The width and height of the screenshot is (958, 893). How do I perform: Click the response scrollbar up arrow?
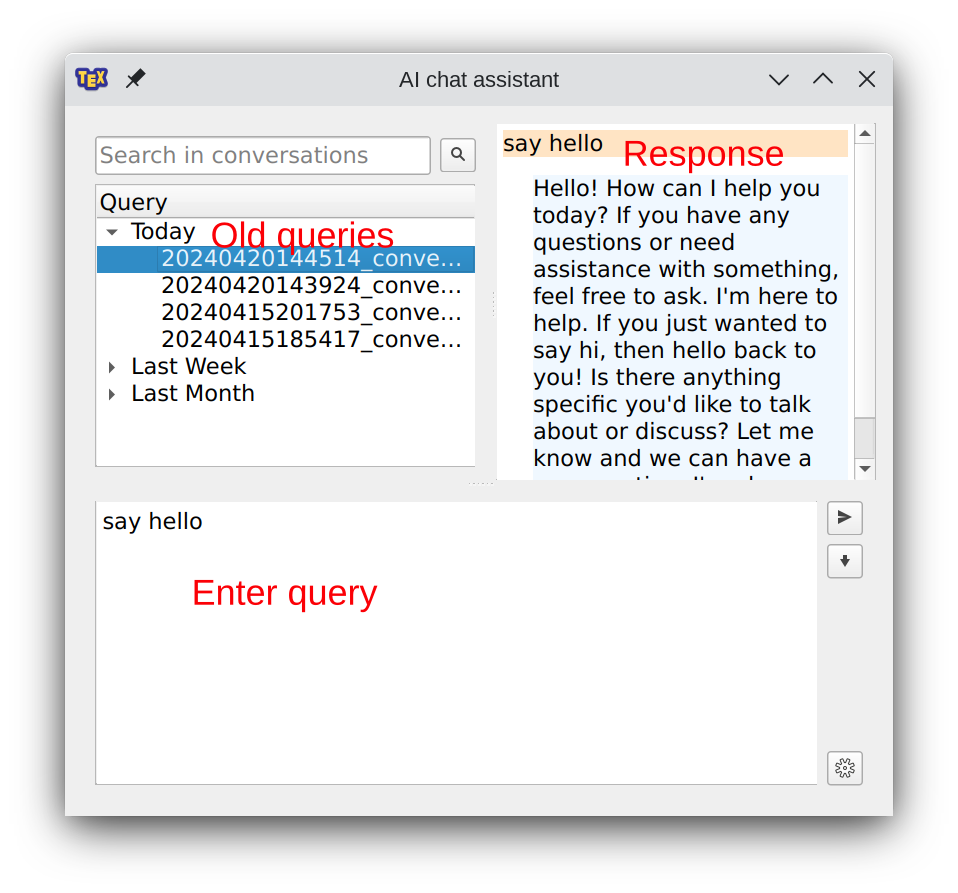click(865, 134)
